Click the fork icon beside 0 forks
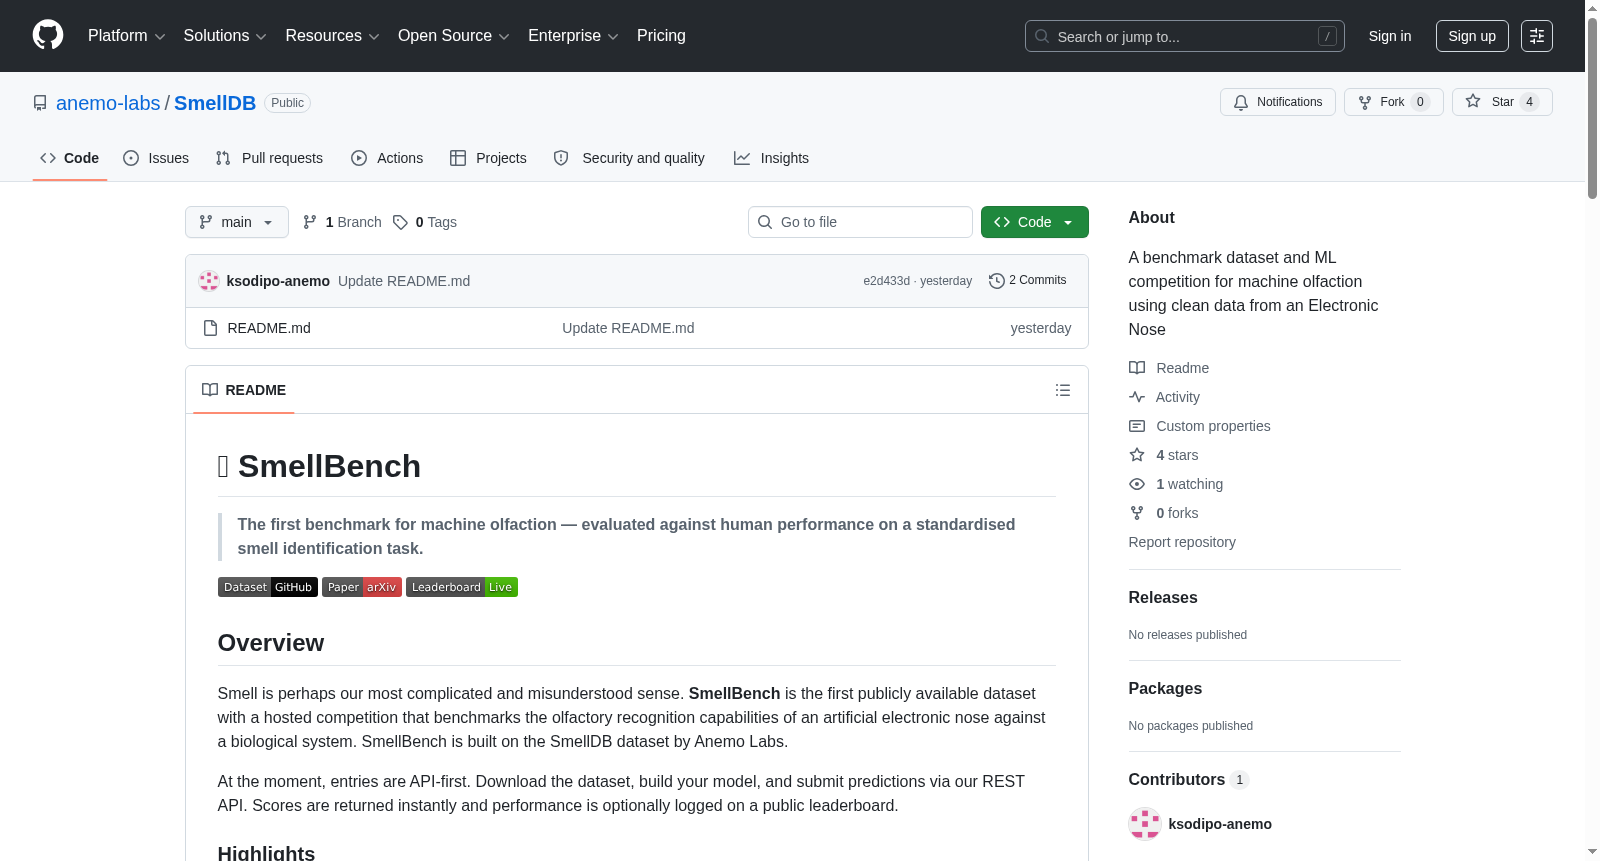1600x861 pixels. pyautogui.click(x=1137, y=513)
